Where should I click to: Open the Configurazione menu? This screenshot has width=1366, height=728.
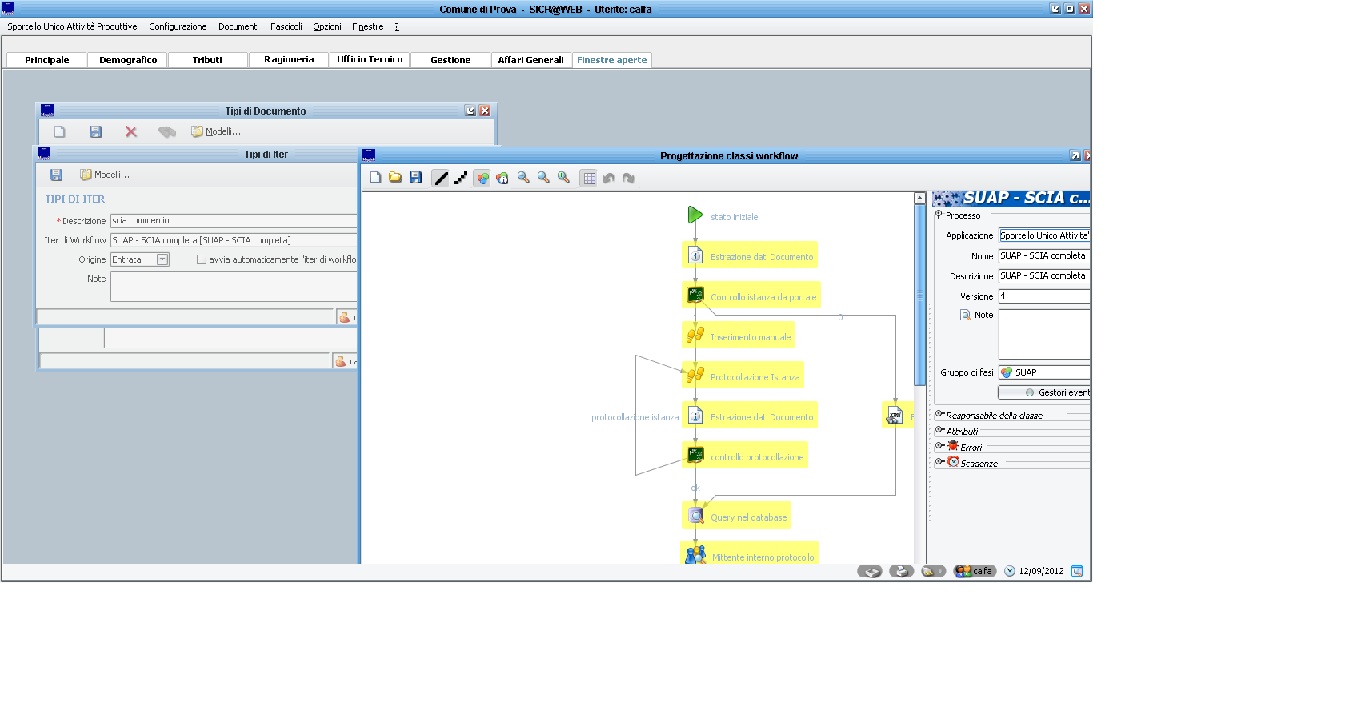pos(178,27)
